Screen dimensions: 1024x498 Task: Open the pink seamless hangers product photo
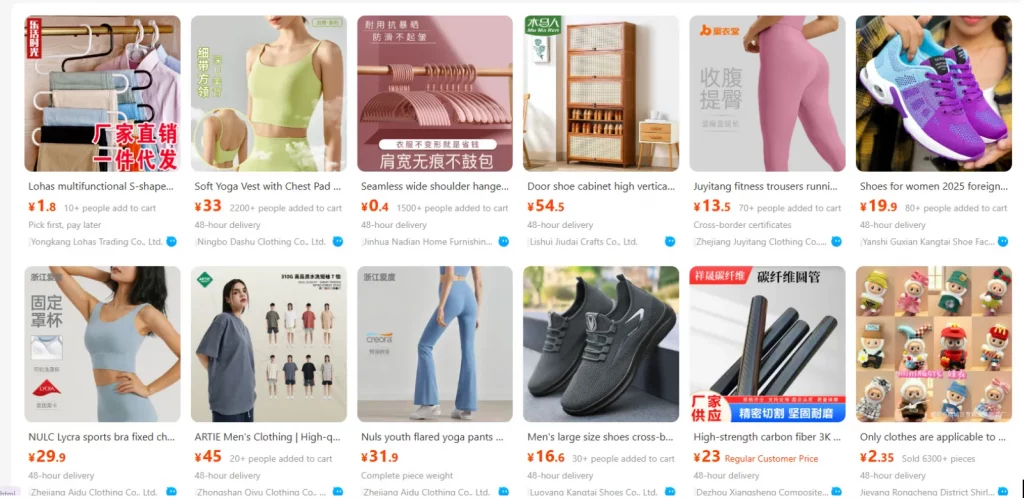435,93
